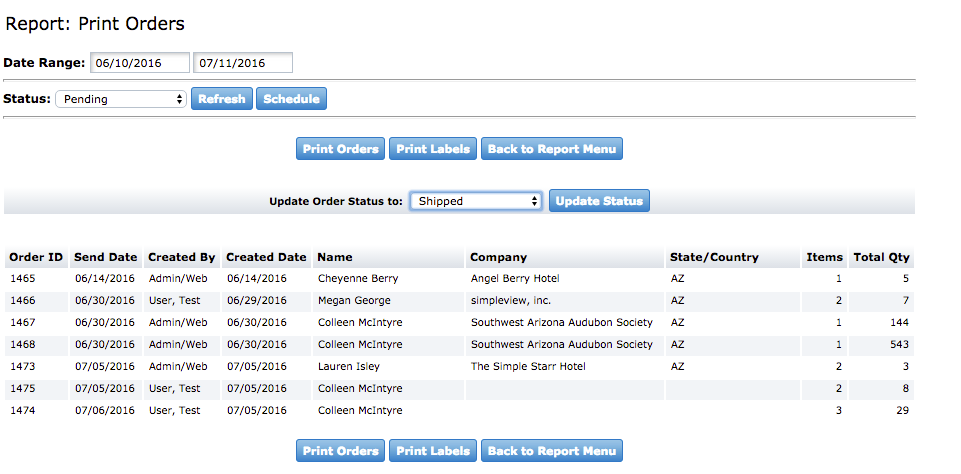Click the Refresh button
961x474 pixels.
tap(222, 99)
